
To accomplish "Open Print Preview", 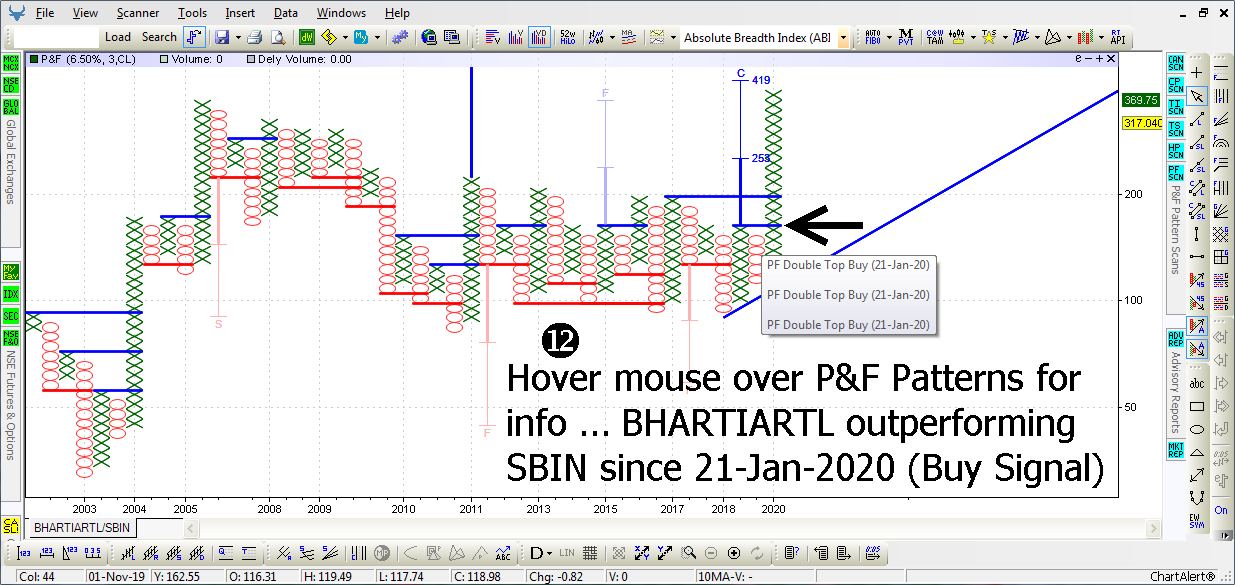I will (x=277, y=37).
